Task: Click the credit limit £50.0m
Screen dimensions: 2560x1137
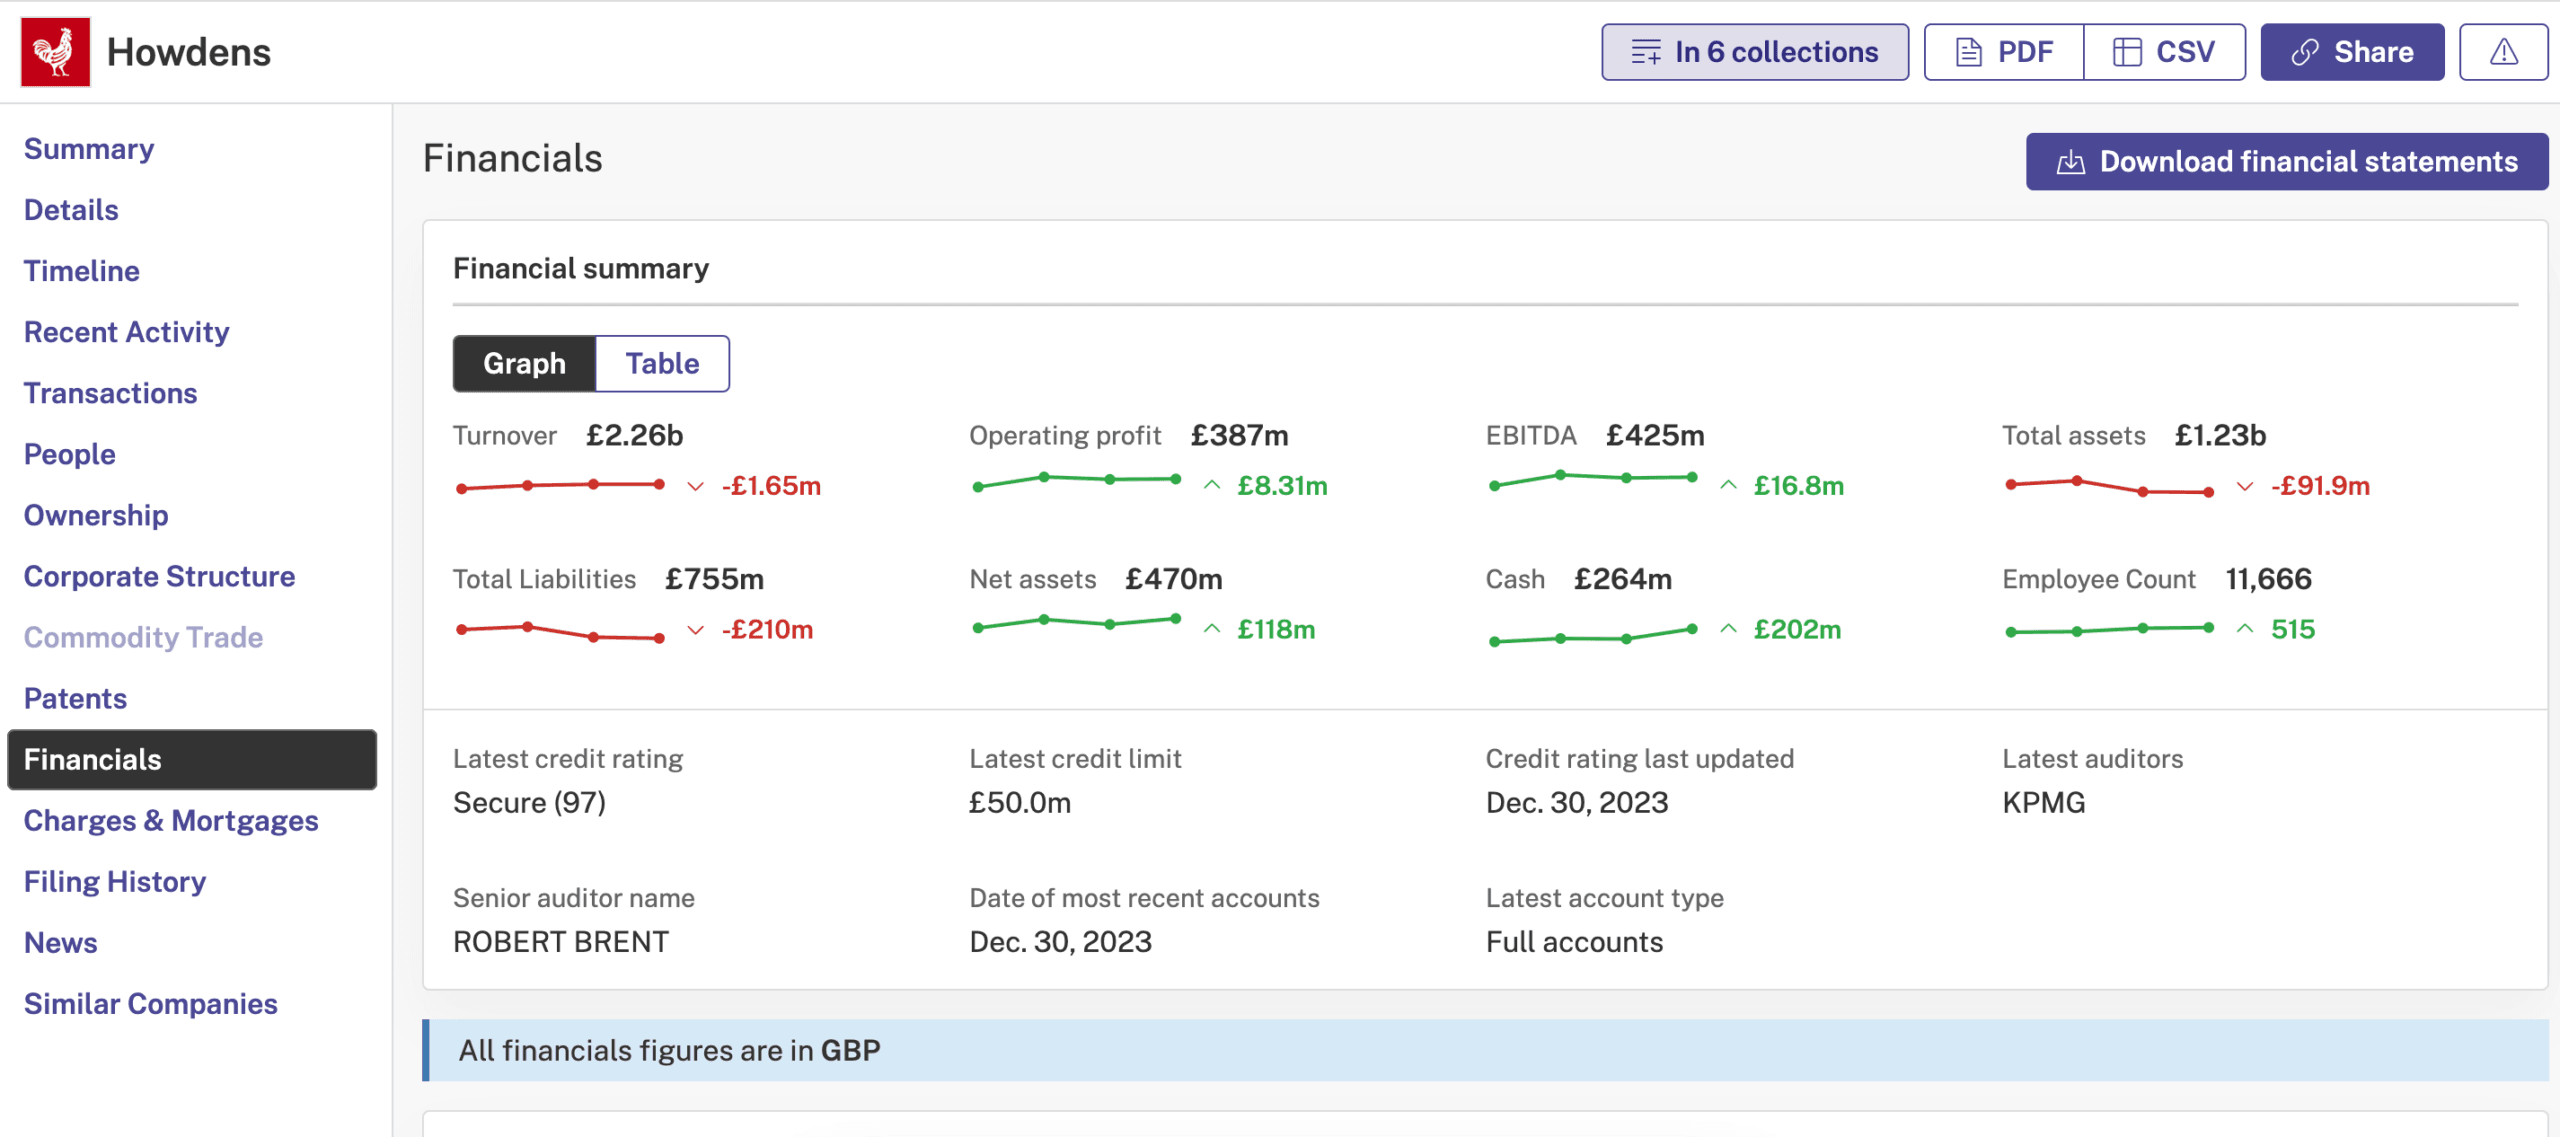Action: [1020, 803]
